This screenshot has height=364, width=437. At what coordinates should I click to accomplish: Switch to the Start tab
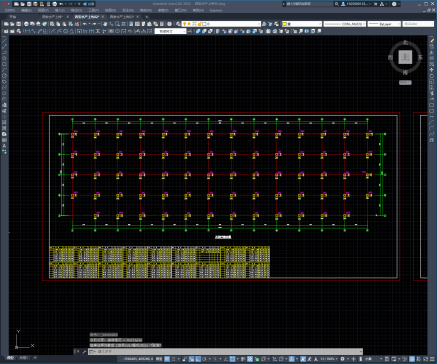[x=12, y=16]
